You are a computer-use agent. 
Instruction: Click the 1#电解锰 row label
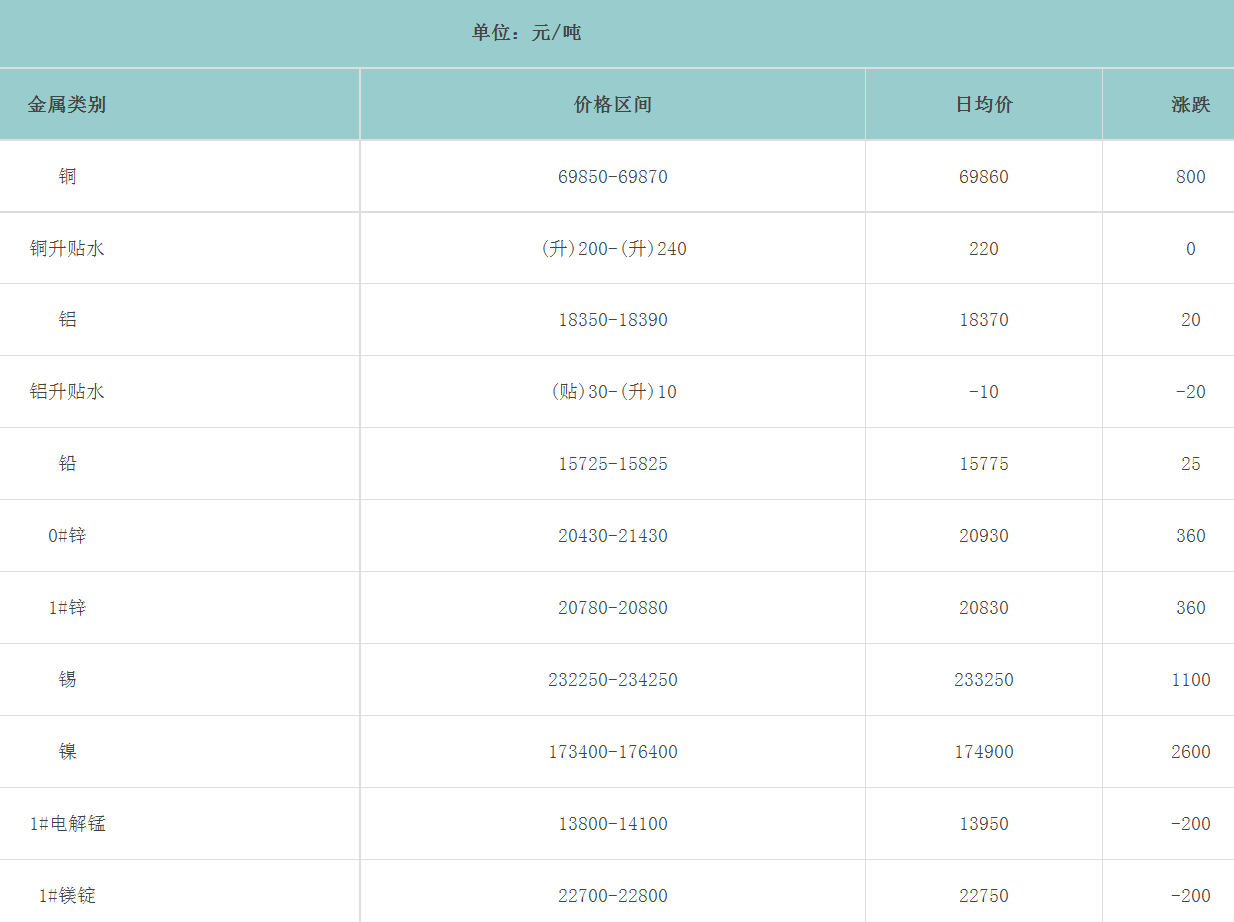67,824
